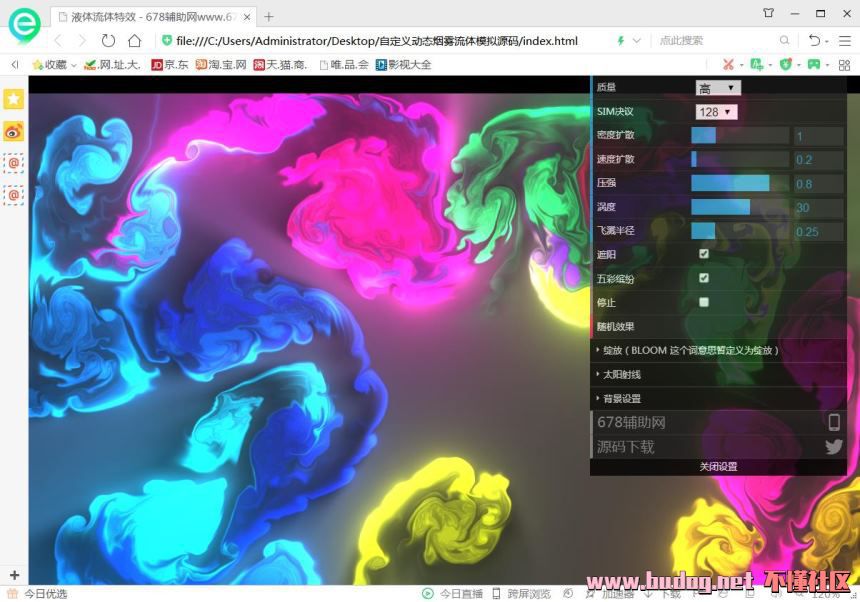The image size is (860, 602).
Task: Click the green translate extension icon
Action: click(757, 65)
